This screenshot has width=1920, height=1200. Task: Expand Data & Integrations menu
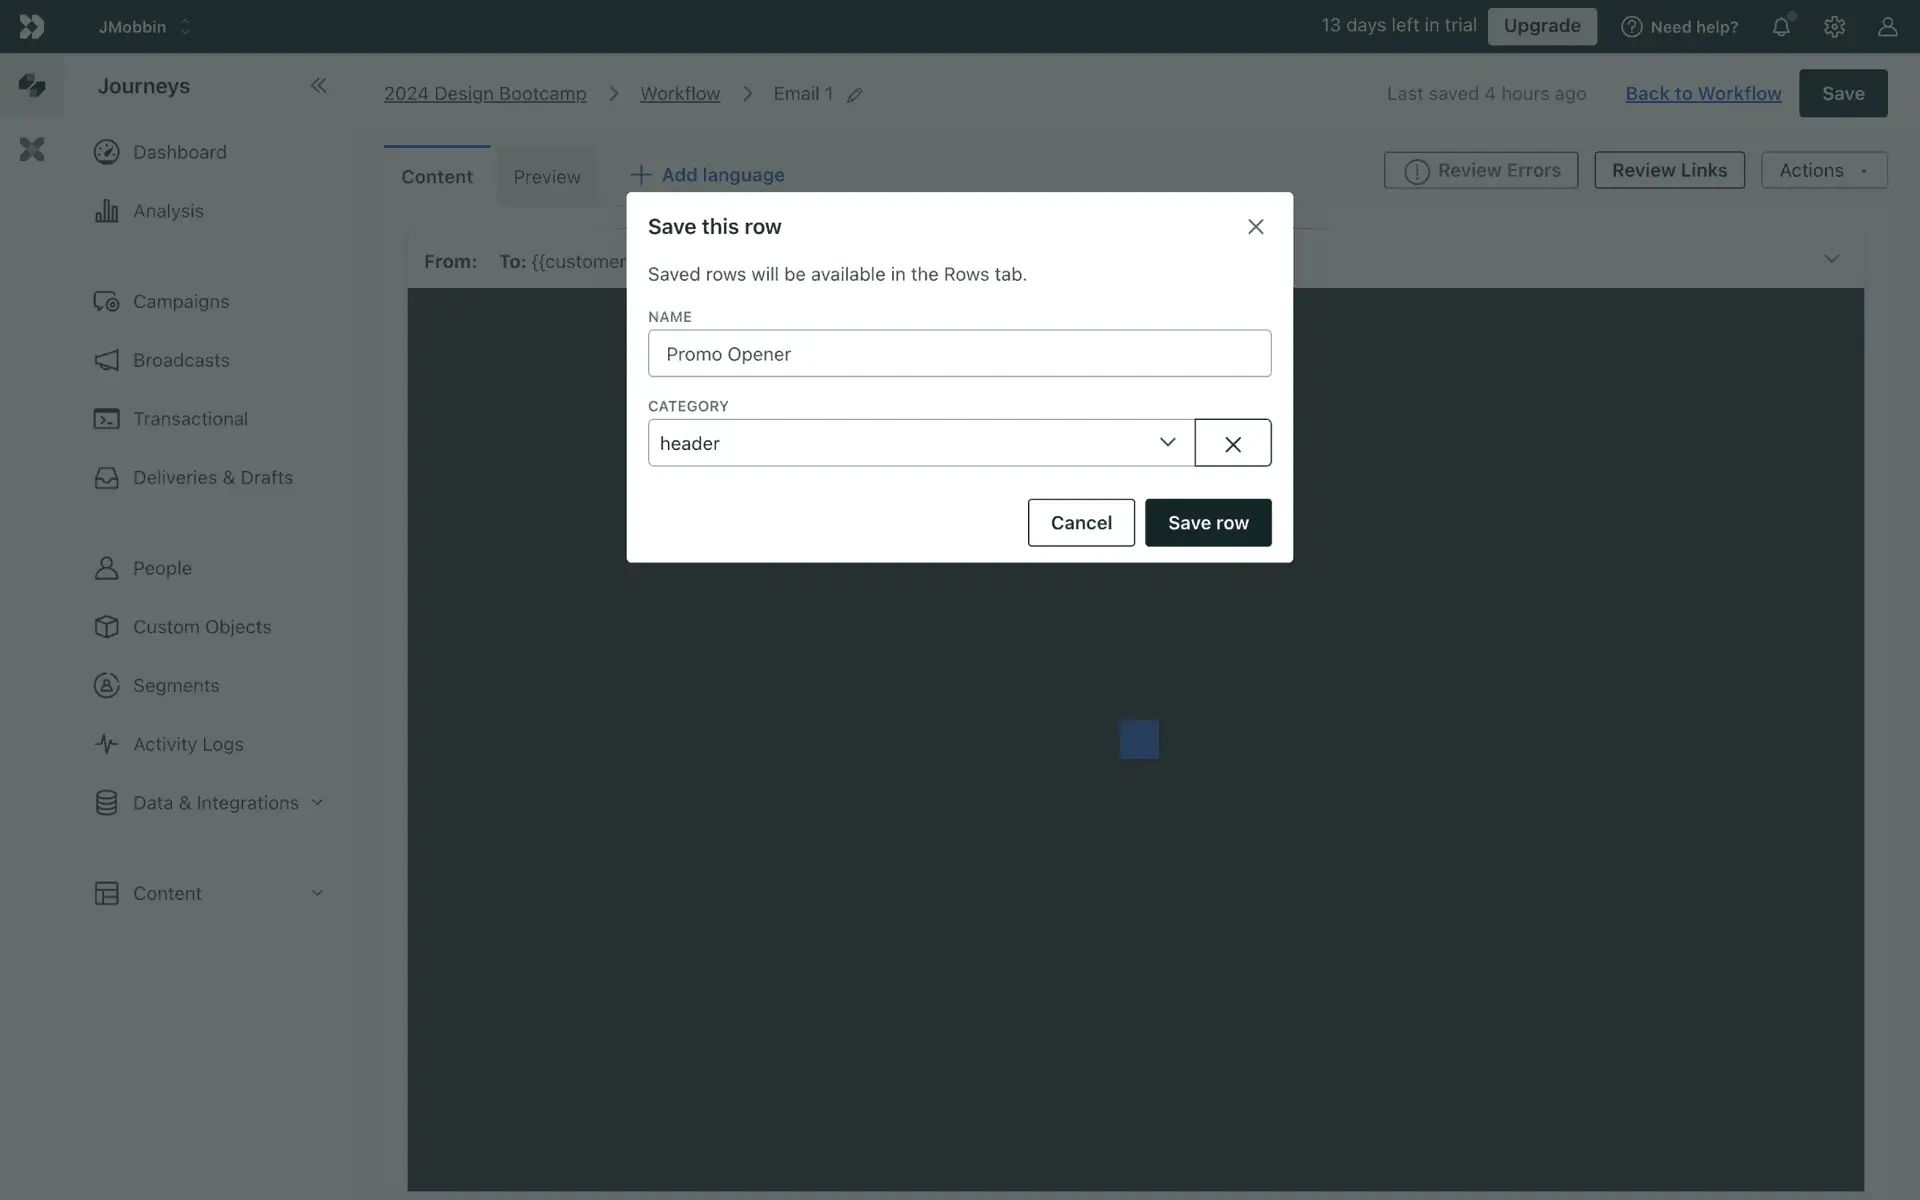216,803
